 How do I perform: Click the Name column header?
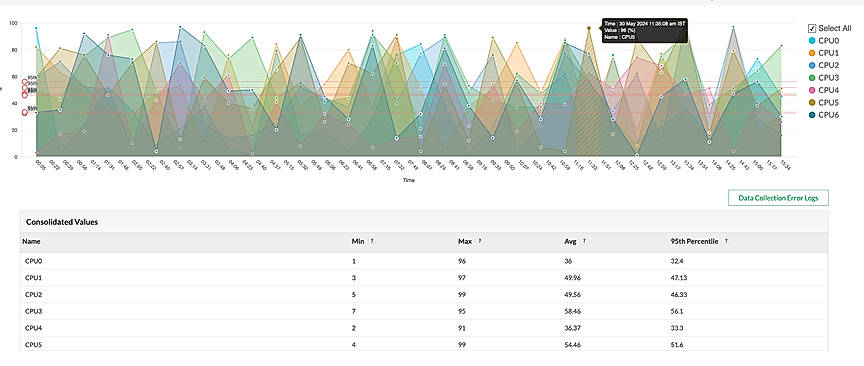click(x=31, y=241)
